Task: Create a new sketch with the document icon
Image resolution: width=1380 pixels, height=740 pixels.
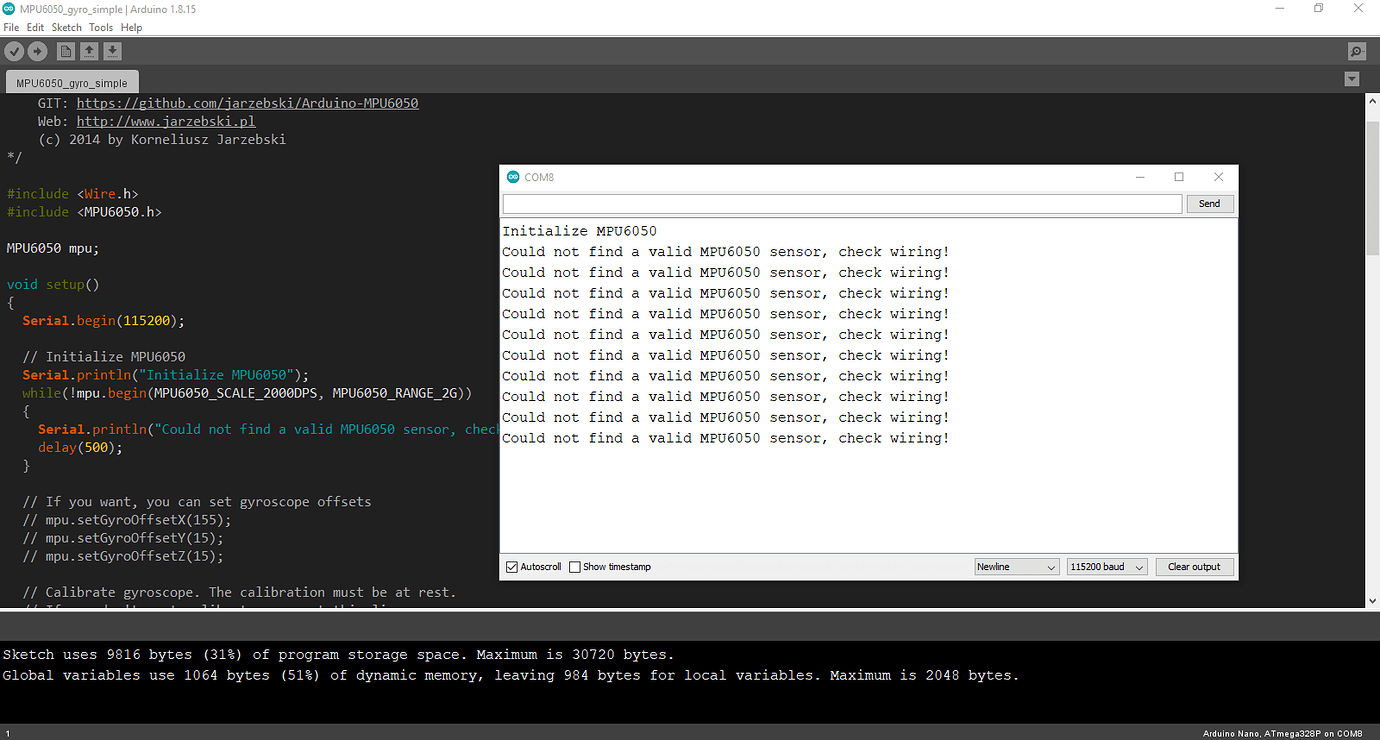Action: [x=65, y=51]
